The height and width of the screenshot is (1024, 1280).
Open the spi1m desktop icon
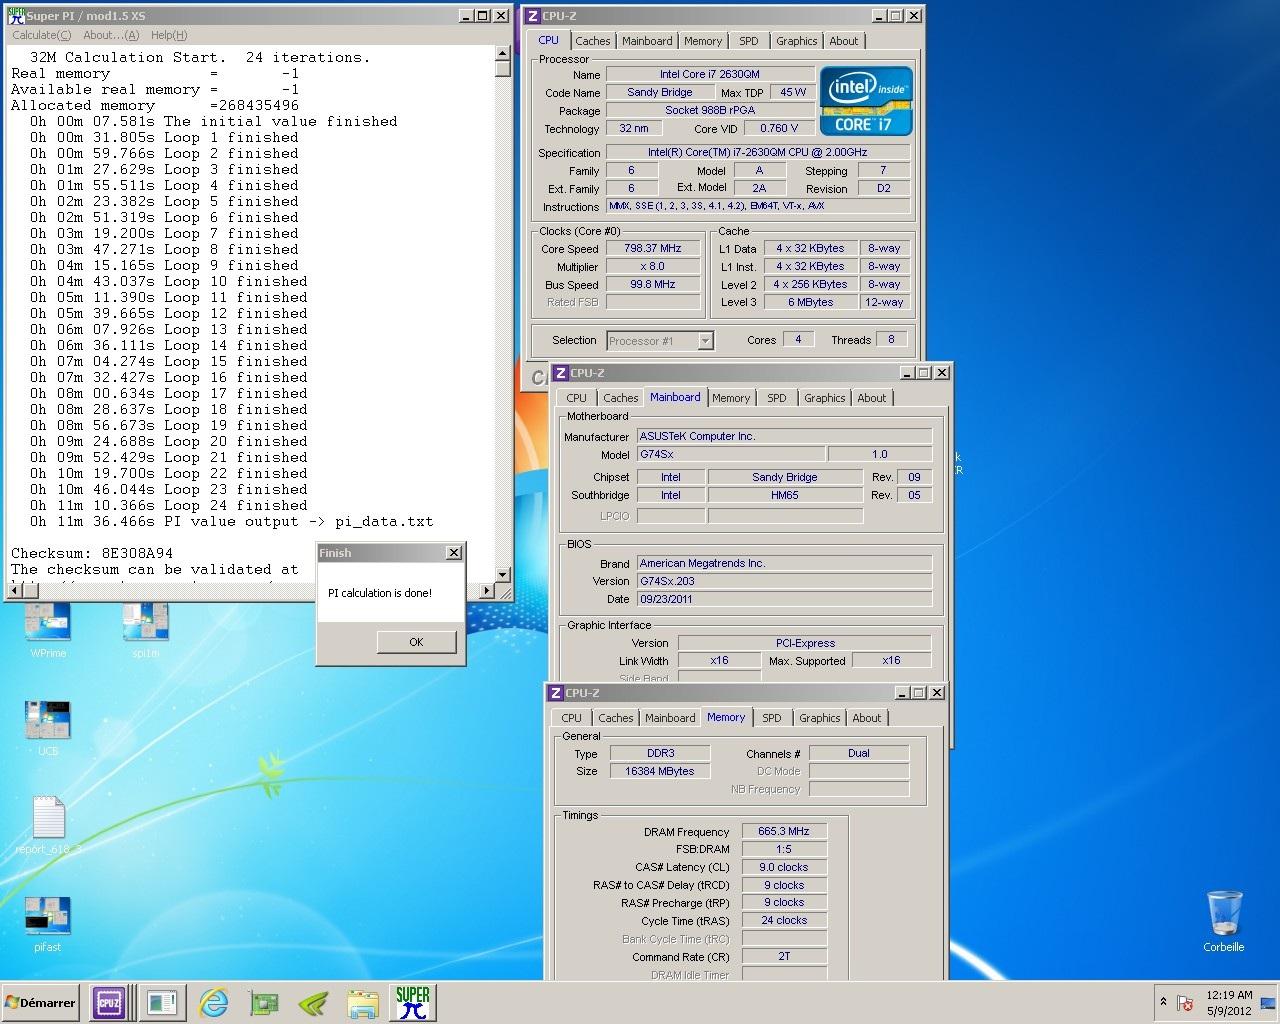coord(146,631)
